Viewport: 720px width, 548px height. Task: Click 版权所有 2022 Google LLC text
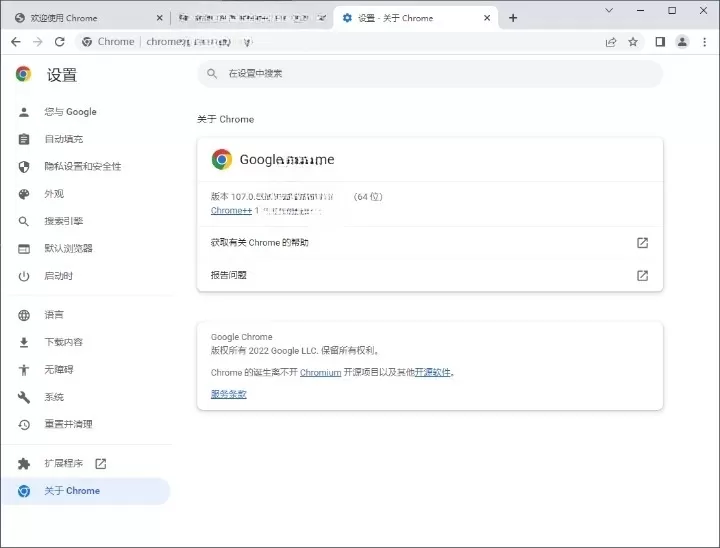coord(296,350)
